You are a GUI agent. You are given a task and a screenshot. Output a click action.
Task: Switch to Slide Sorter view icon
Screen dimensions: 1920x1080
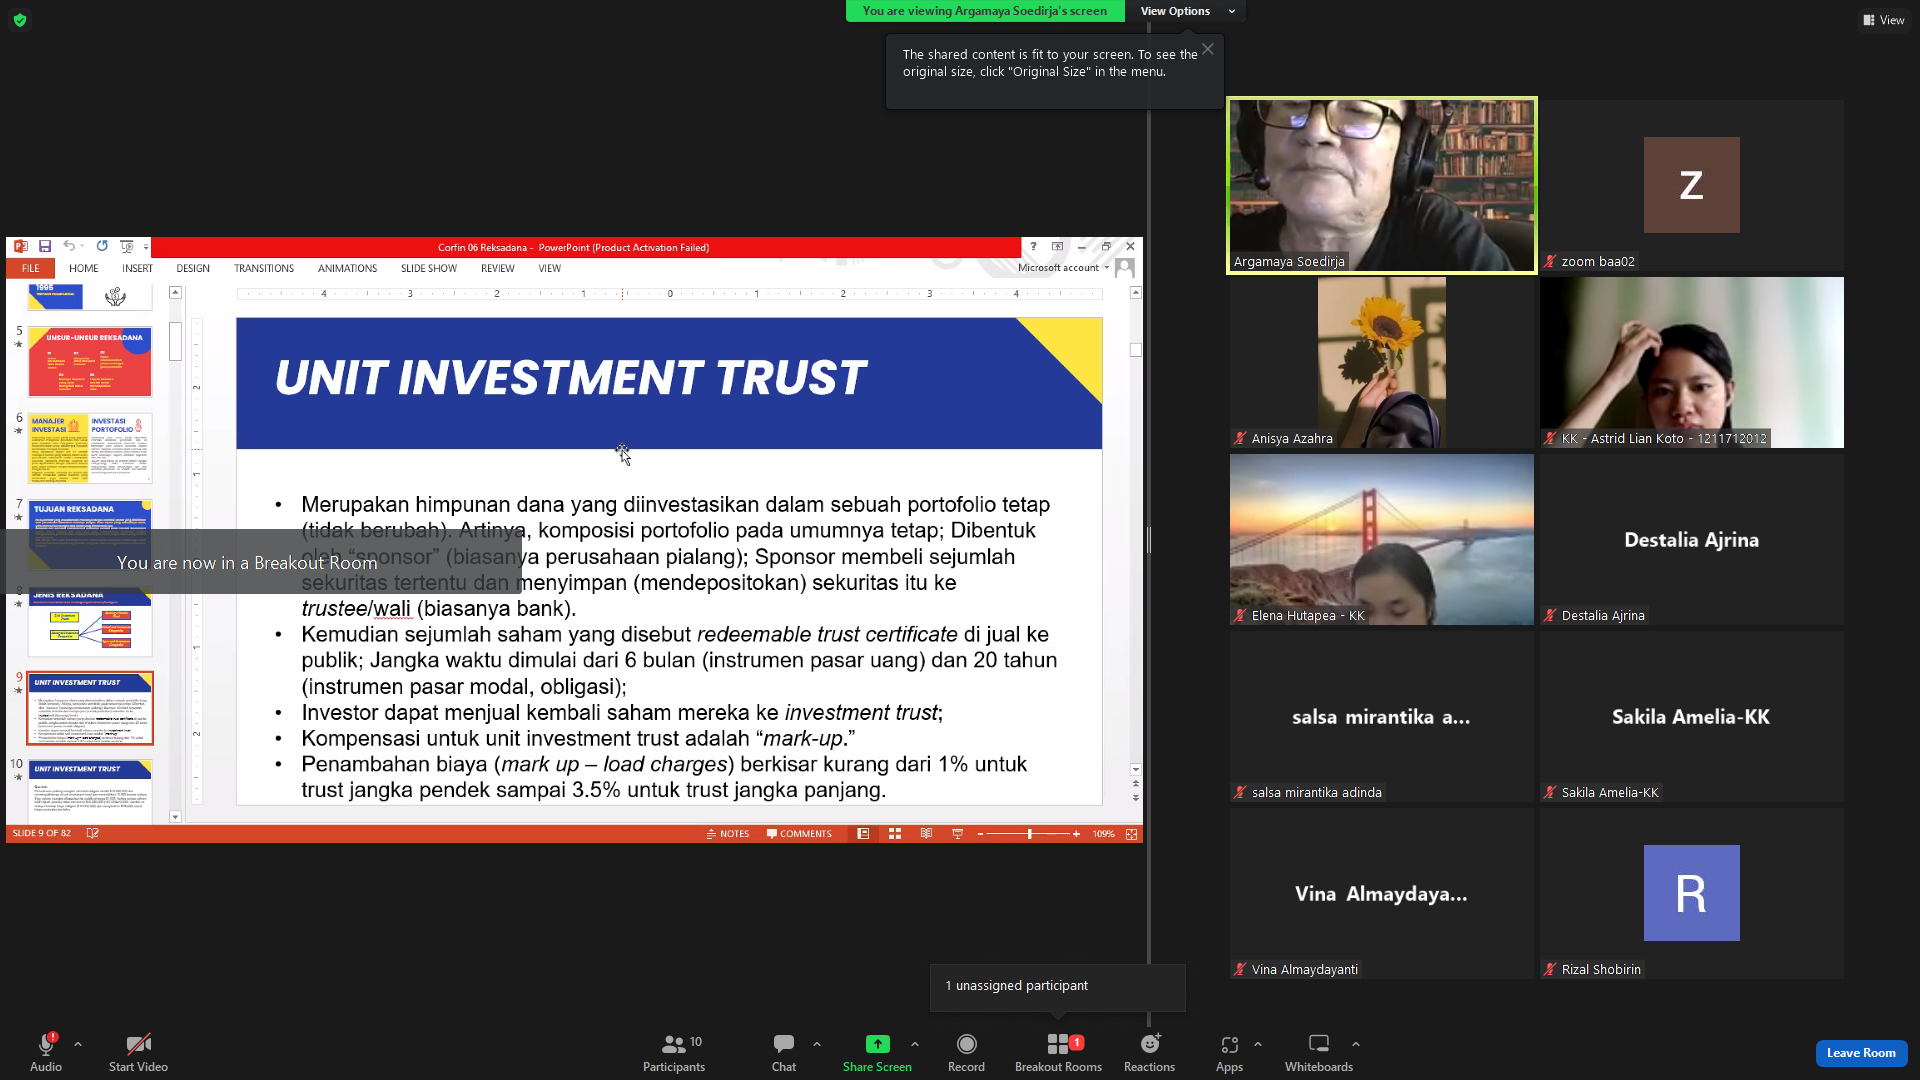point(895,834)
